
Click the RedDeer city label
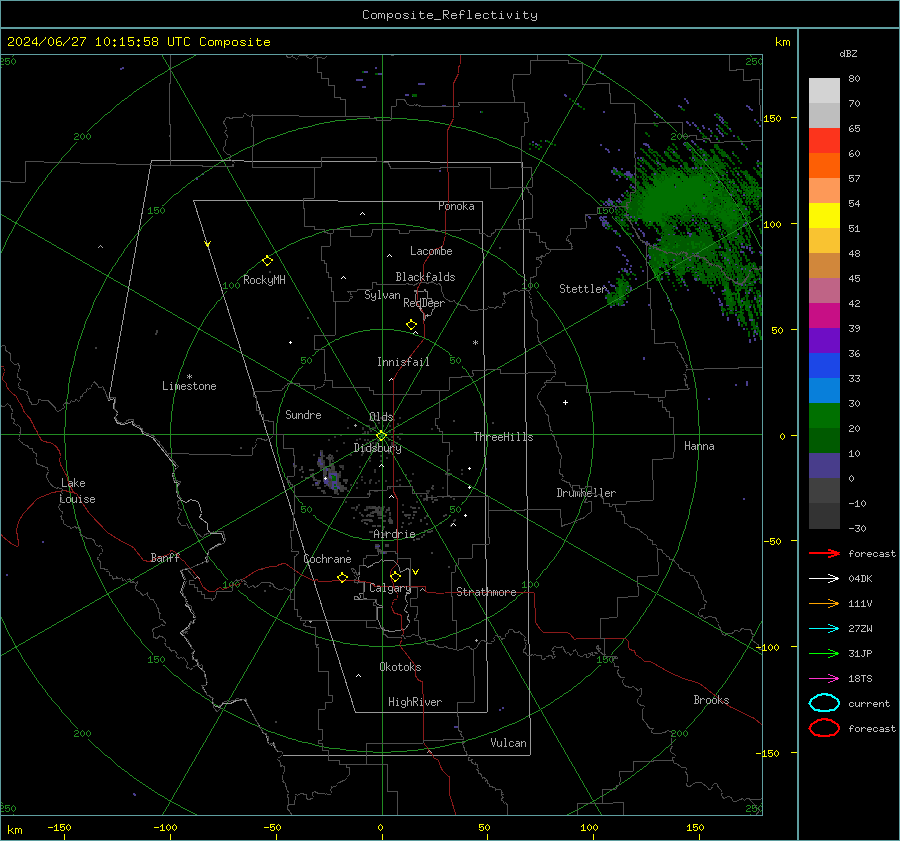[x=424, y=303]
